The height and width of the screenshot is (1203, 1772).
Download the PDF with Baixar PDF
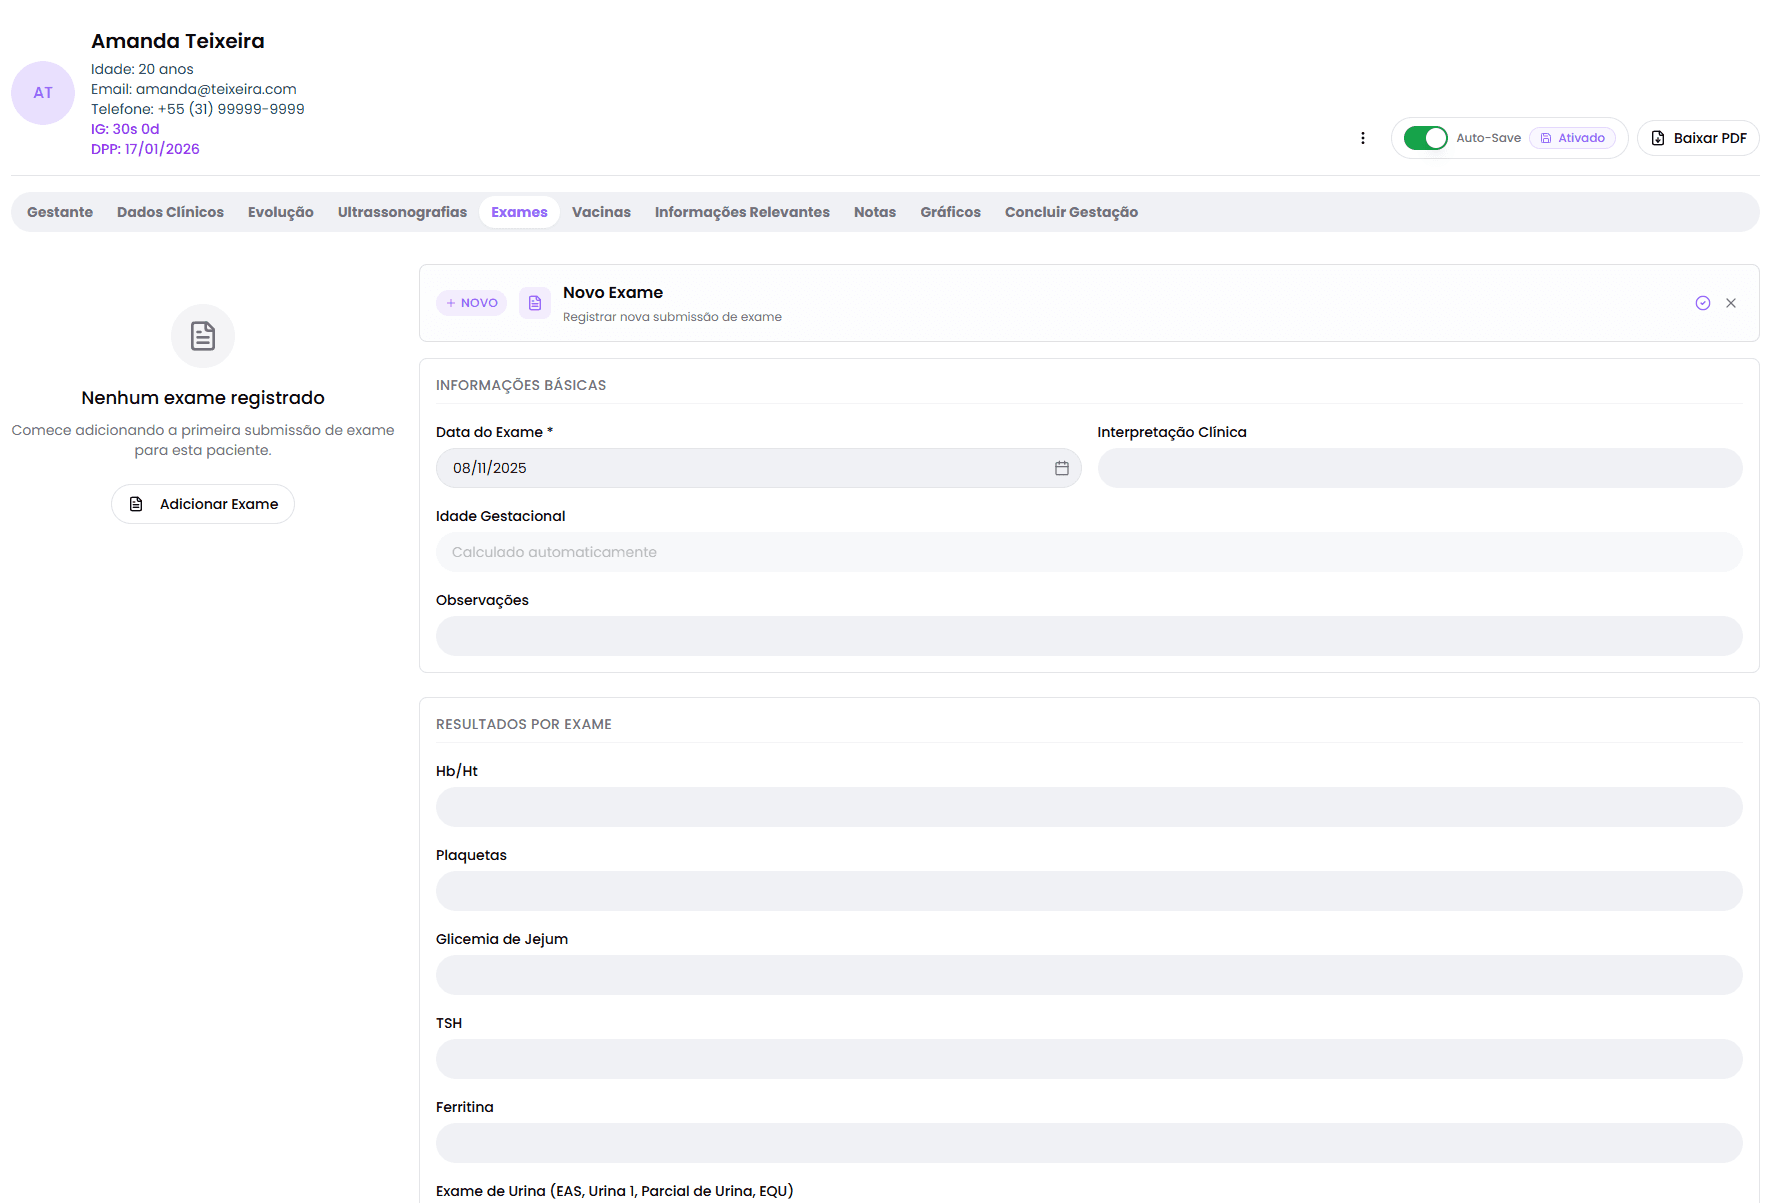(x=1698, y=138)
